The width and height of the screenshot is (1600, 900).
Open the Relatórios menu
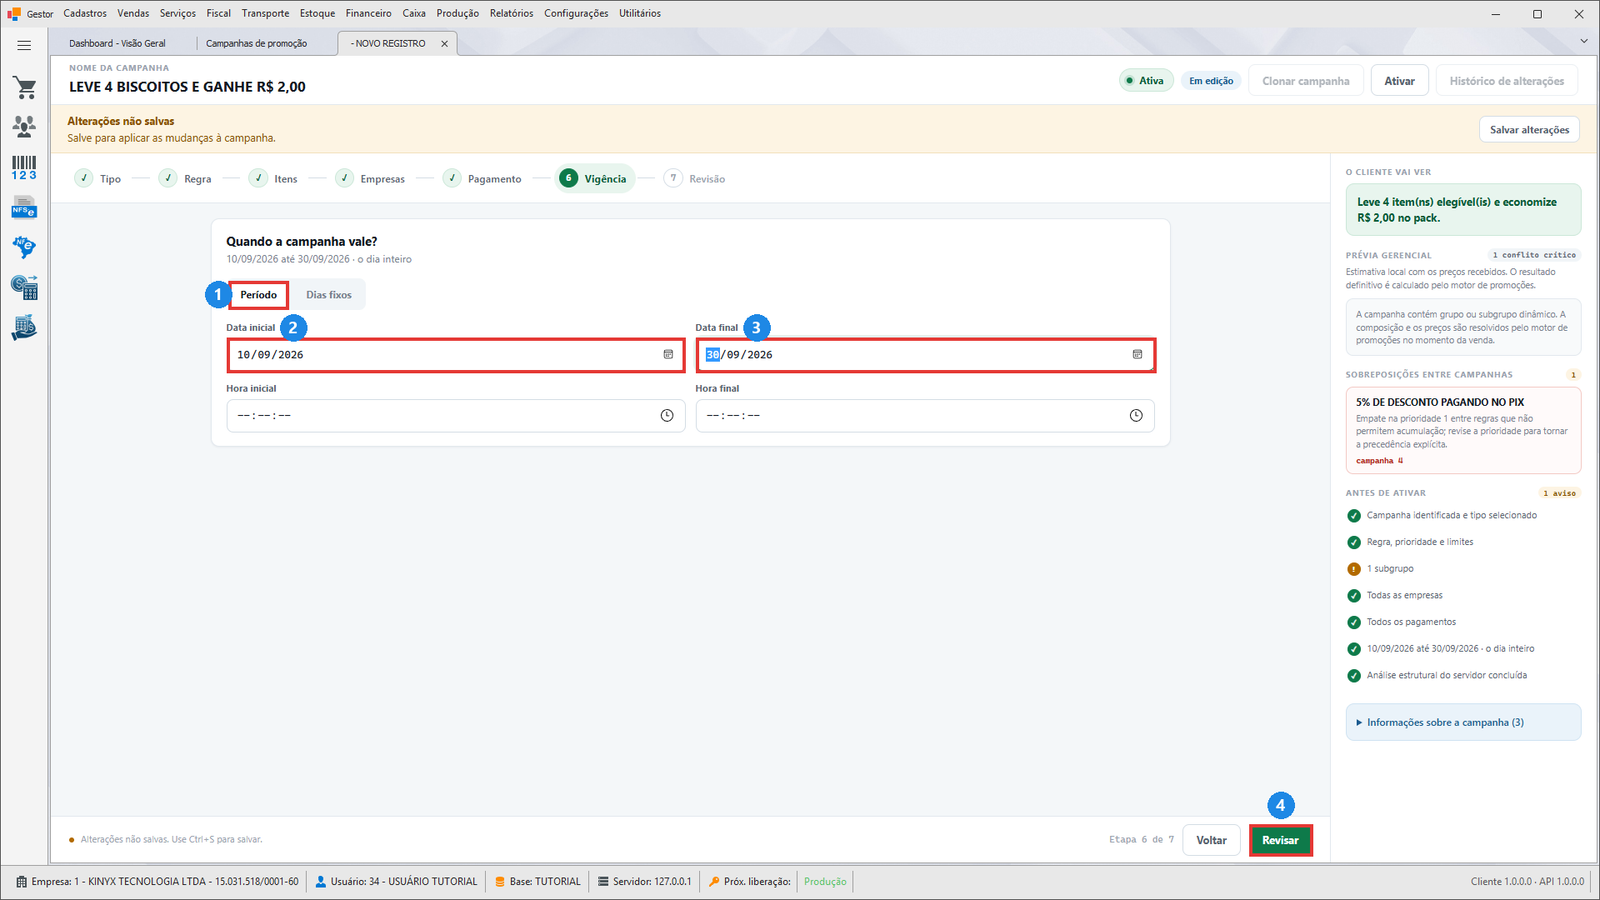pos(511,14)
